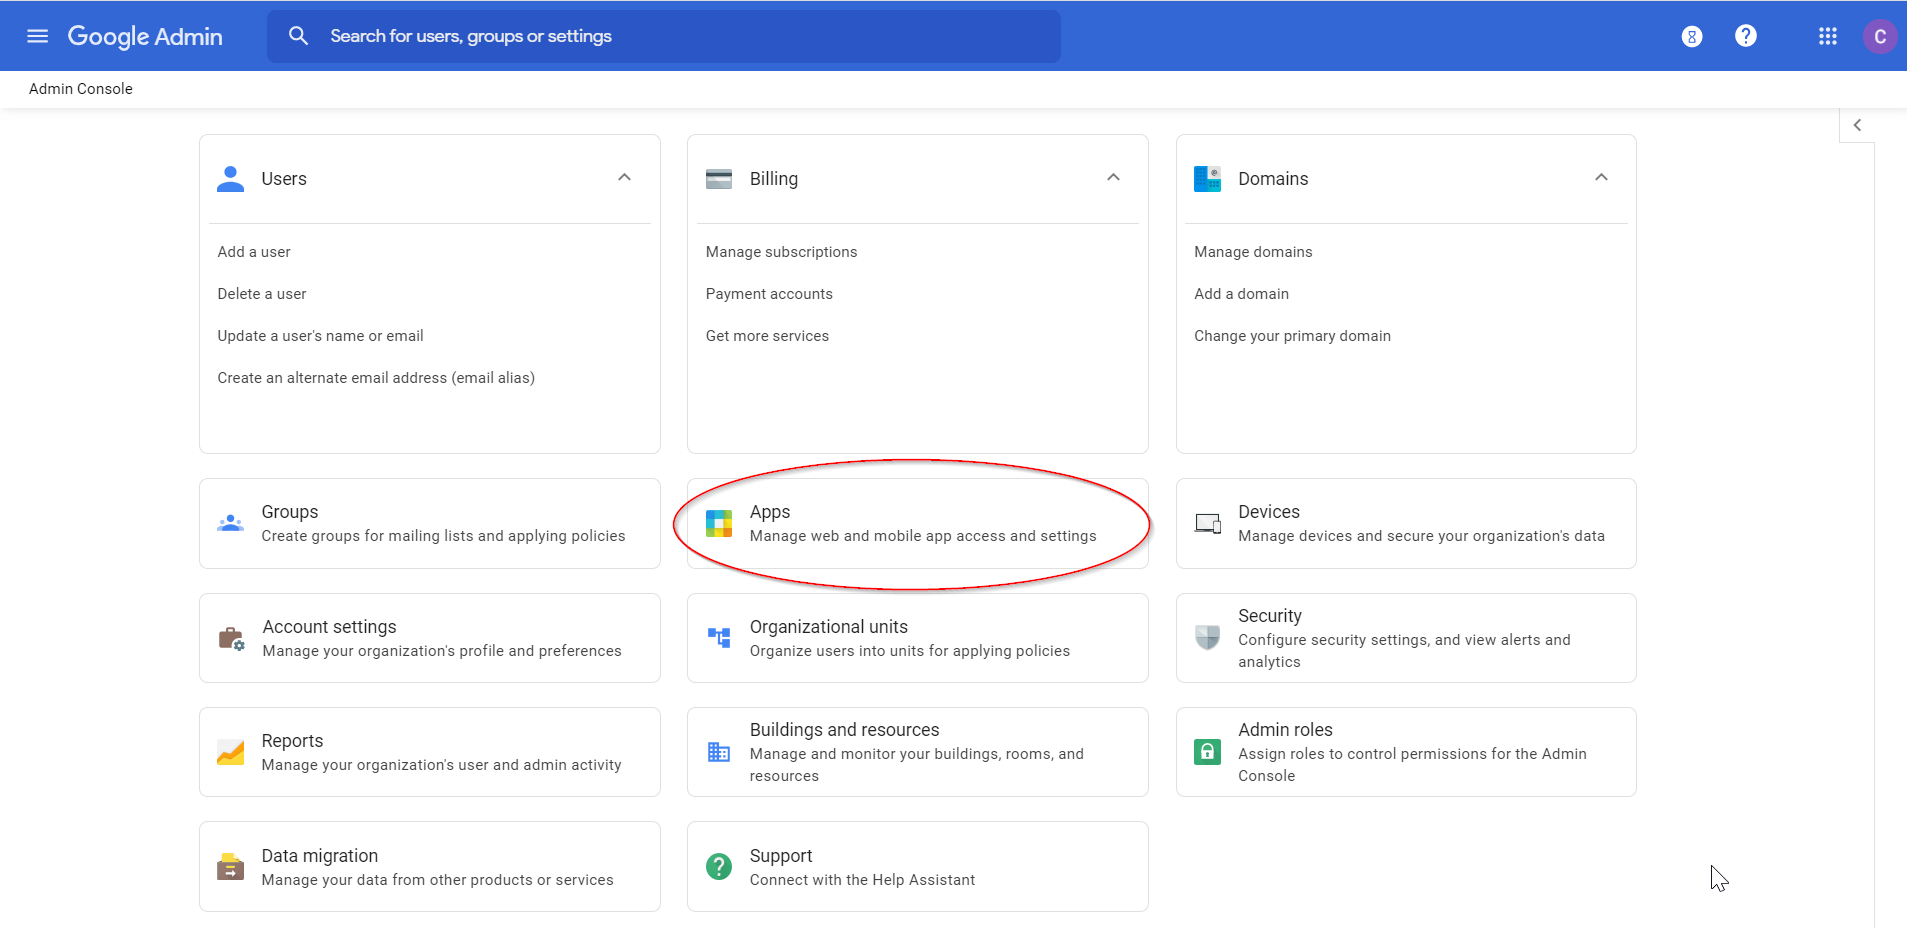Open the account profile avatar

pos(1879,37)
